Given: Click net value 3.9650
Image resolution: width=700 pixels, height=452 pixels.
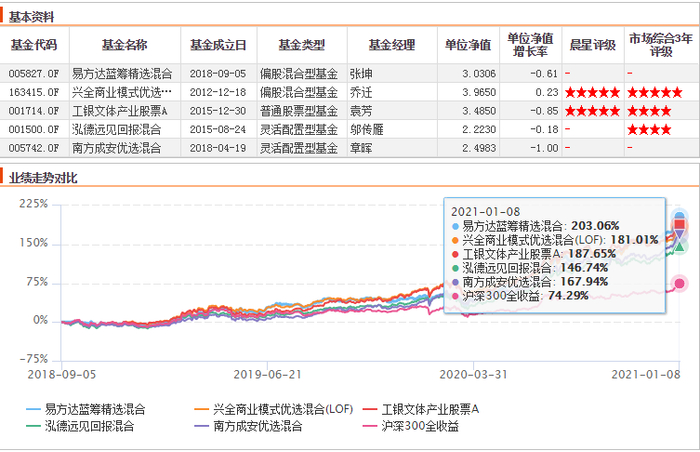Looking at the screenshot, I should (479, 92).
